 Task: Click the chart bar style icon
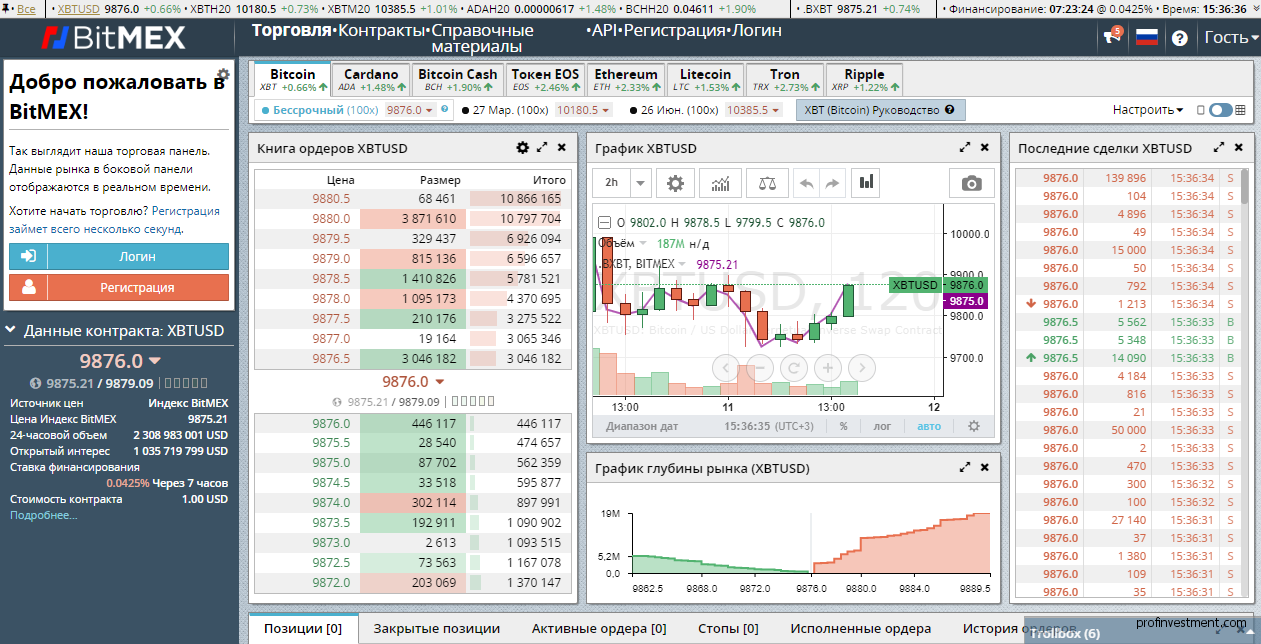[x=866, y=183]
